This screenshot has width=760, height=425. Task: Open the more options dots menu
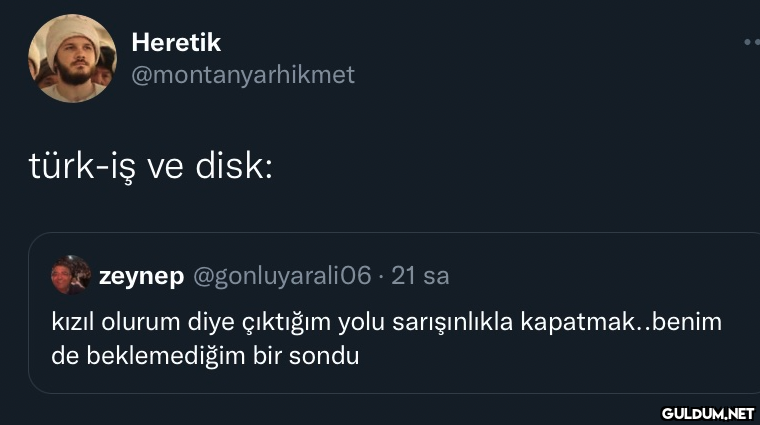pyautogui.click(x=751, y=43)
